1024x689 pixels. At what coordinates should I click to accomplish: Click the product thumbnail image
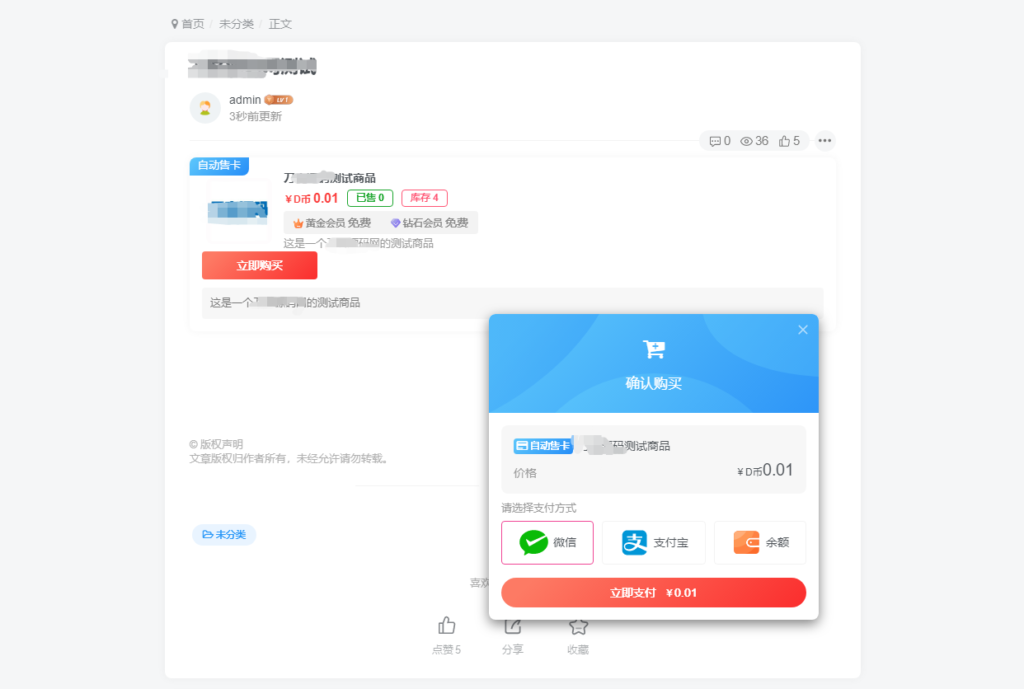coord(237,212)
